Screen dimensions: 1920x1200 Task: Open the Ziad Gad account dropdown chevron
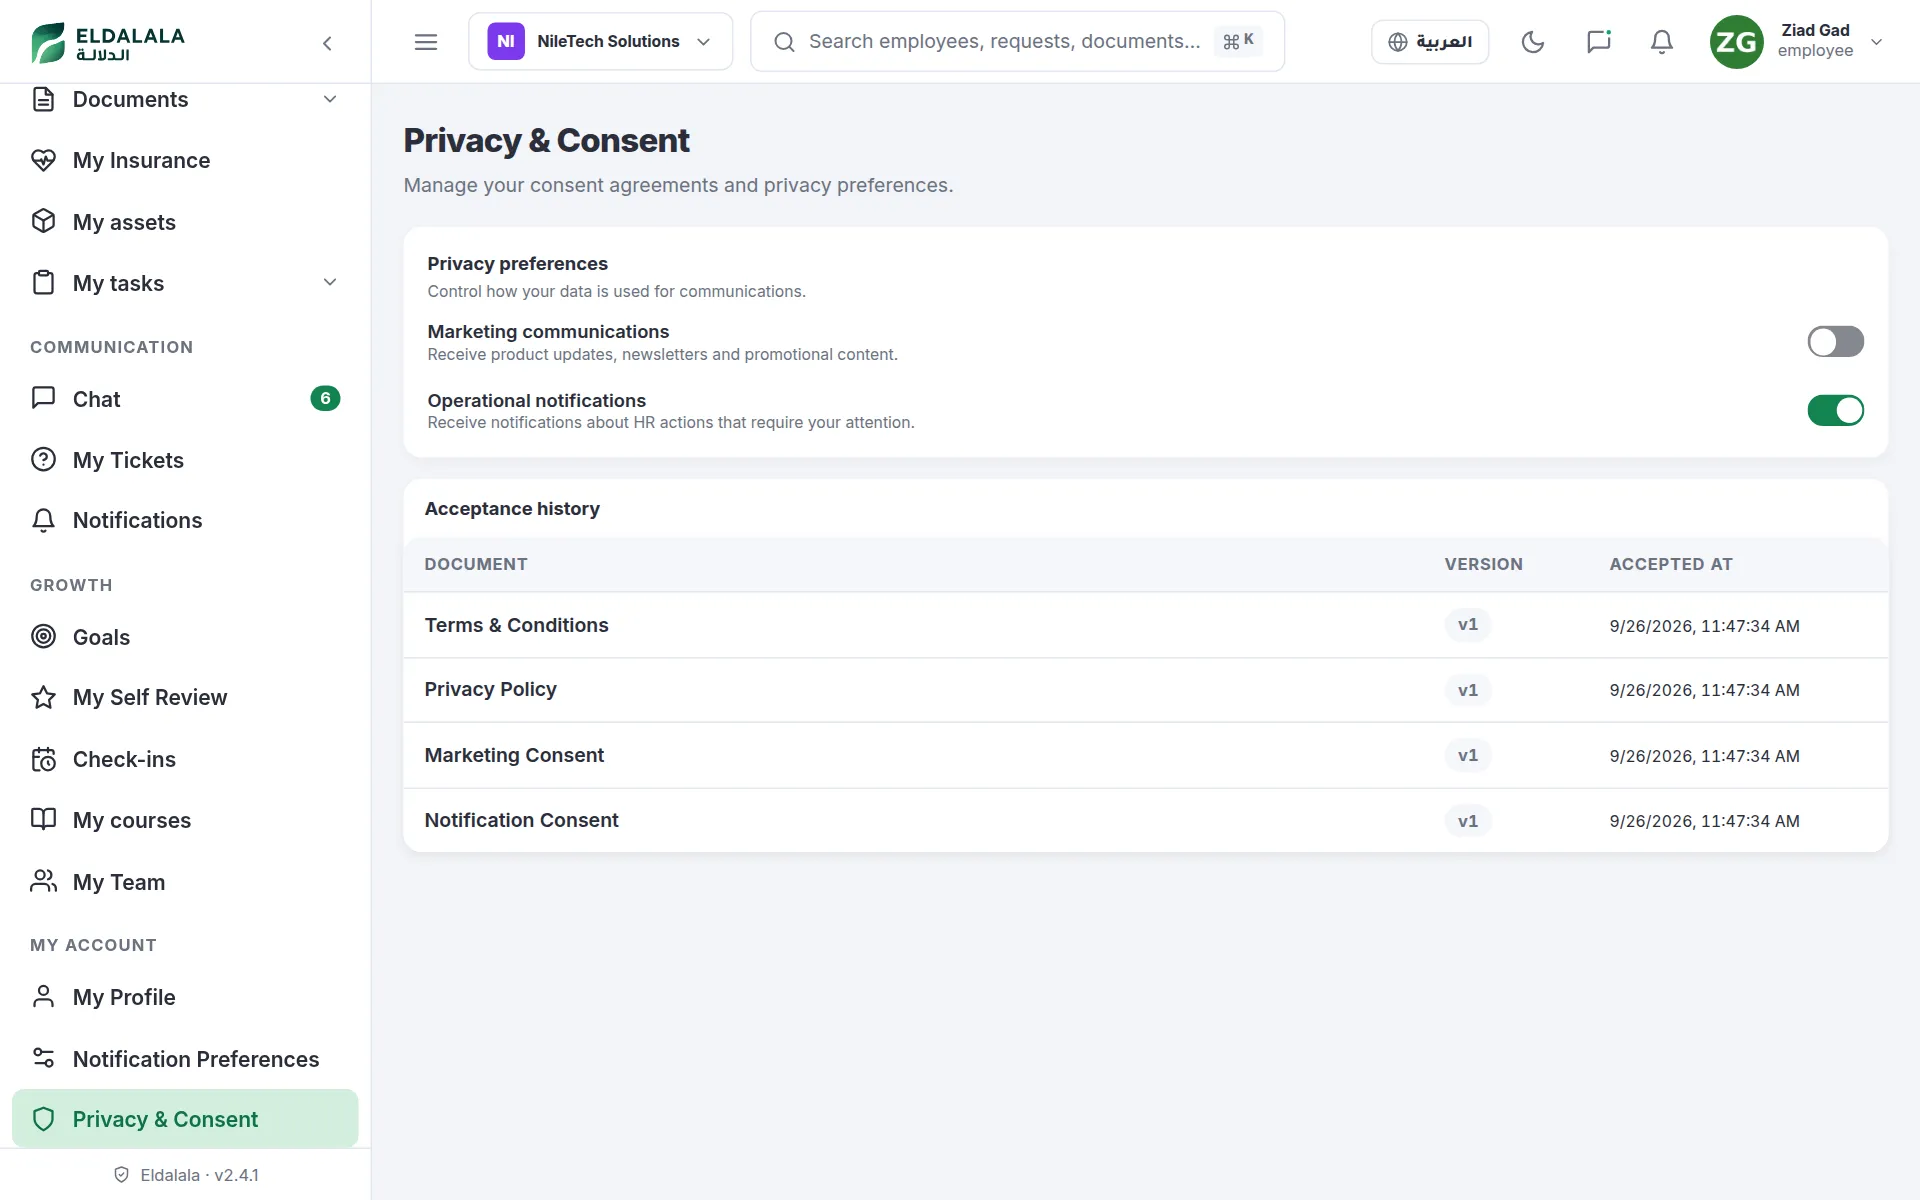click(x=1876, y=42)
